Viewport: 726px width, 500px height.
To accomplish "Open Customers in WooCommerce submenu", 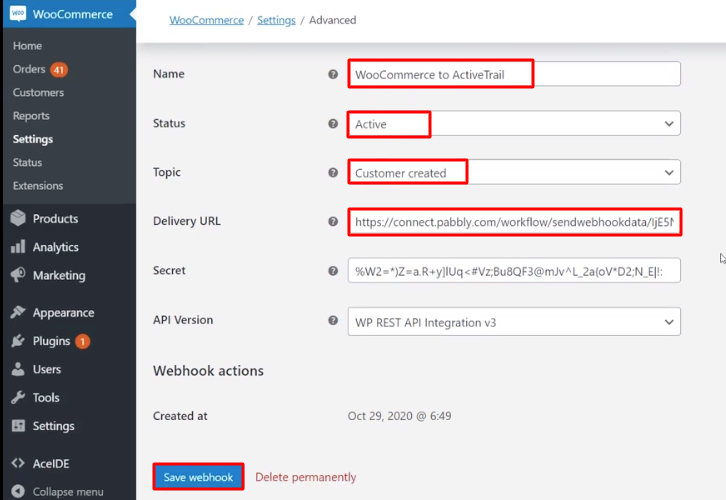I will pos(38,93).
